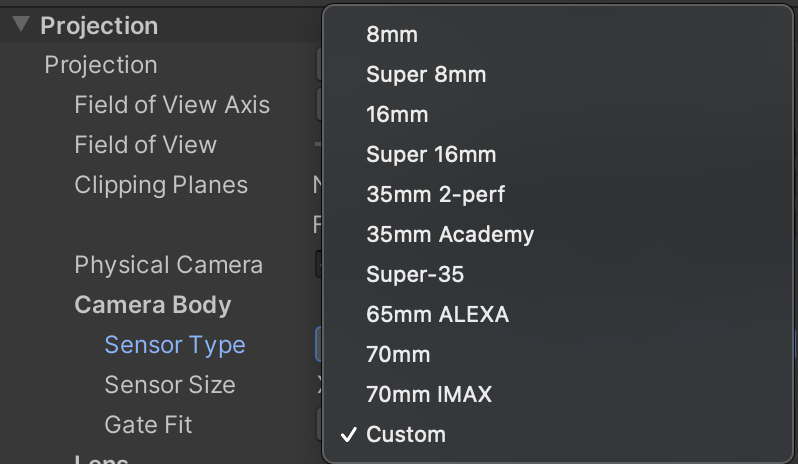
Task: Click the Clipping Planes label
Action: (x=161, y=185)
